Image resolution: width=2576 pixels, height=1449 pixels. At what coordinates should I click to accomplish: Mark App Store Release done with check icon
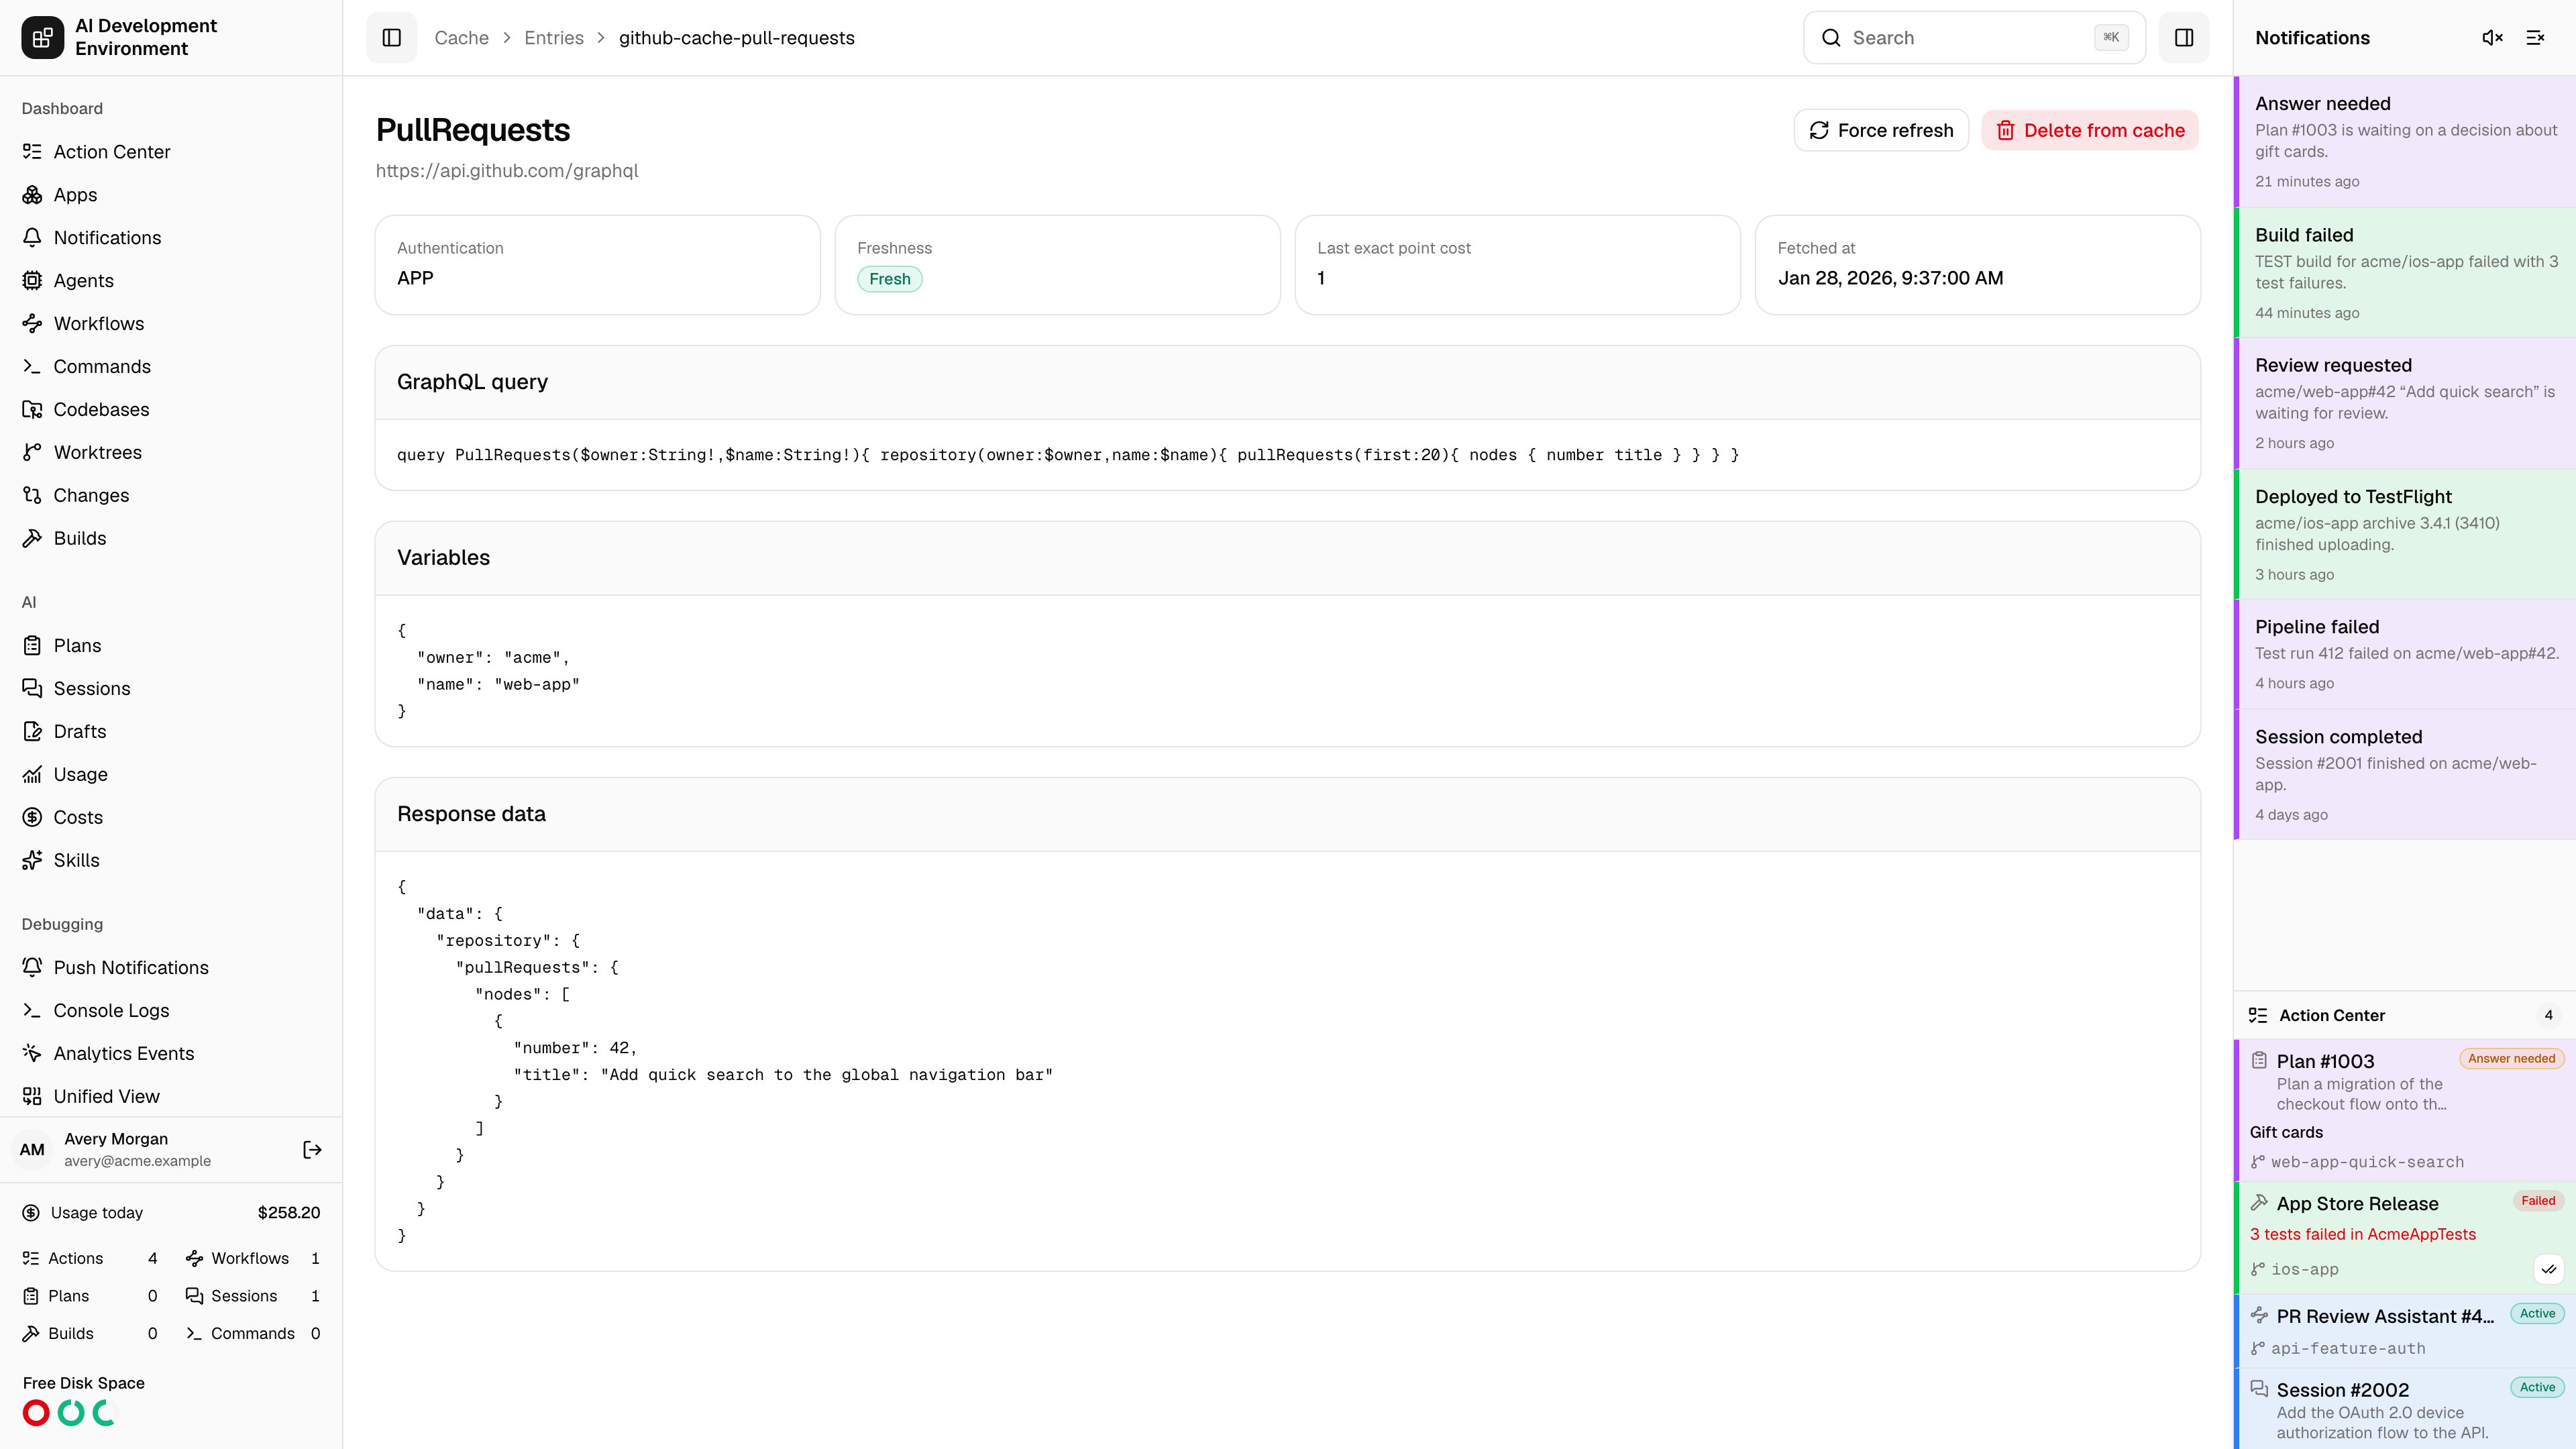pyautogui.click(x=2549, y=1269)
